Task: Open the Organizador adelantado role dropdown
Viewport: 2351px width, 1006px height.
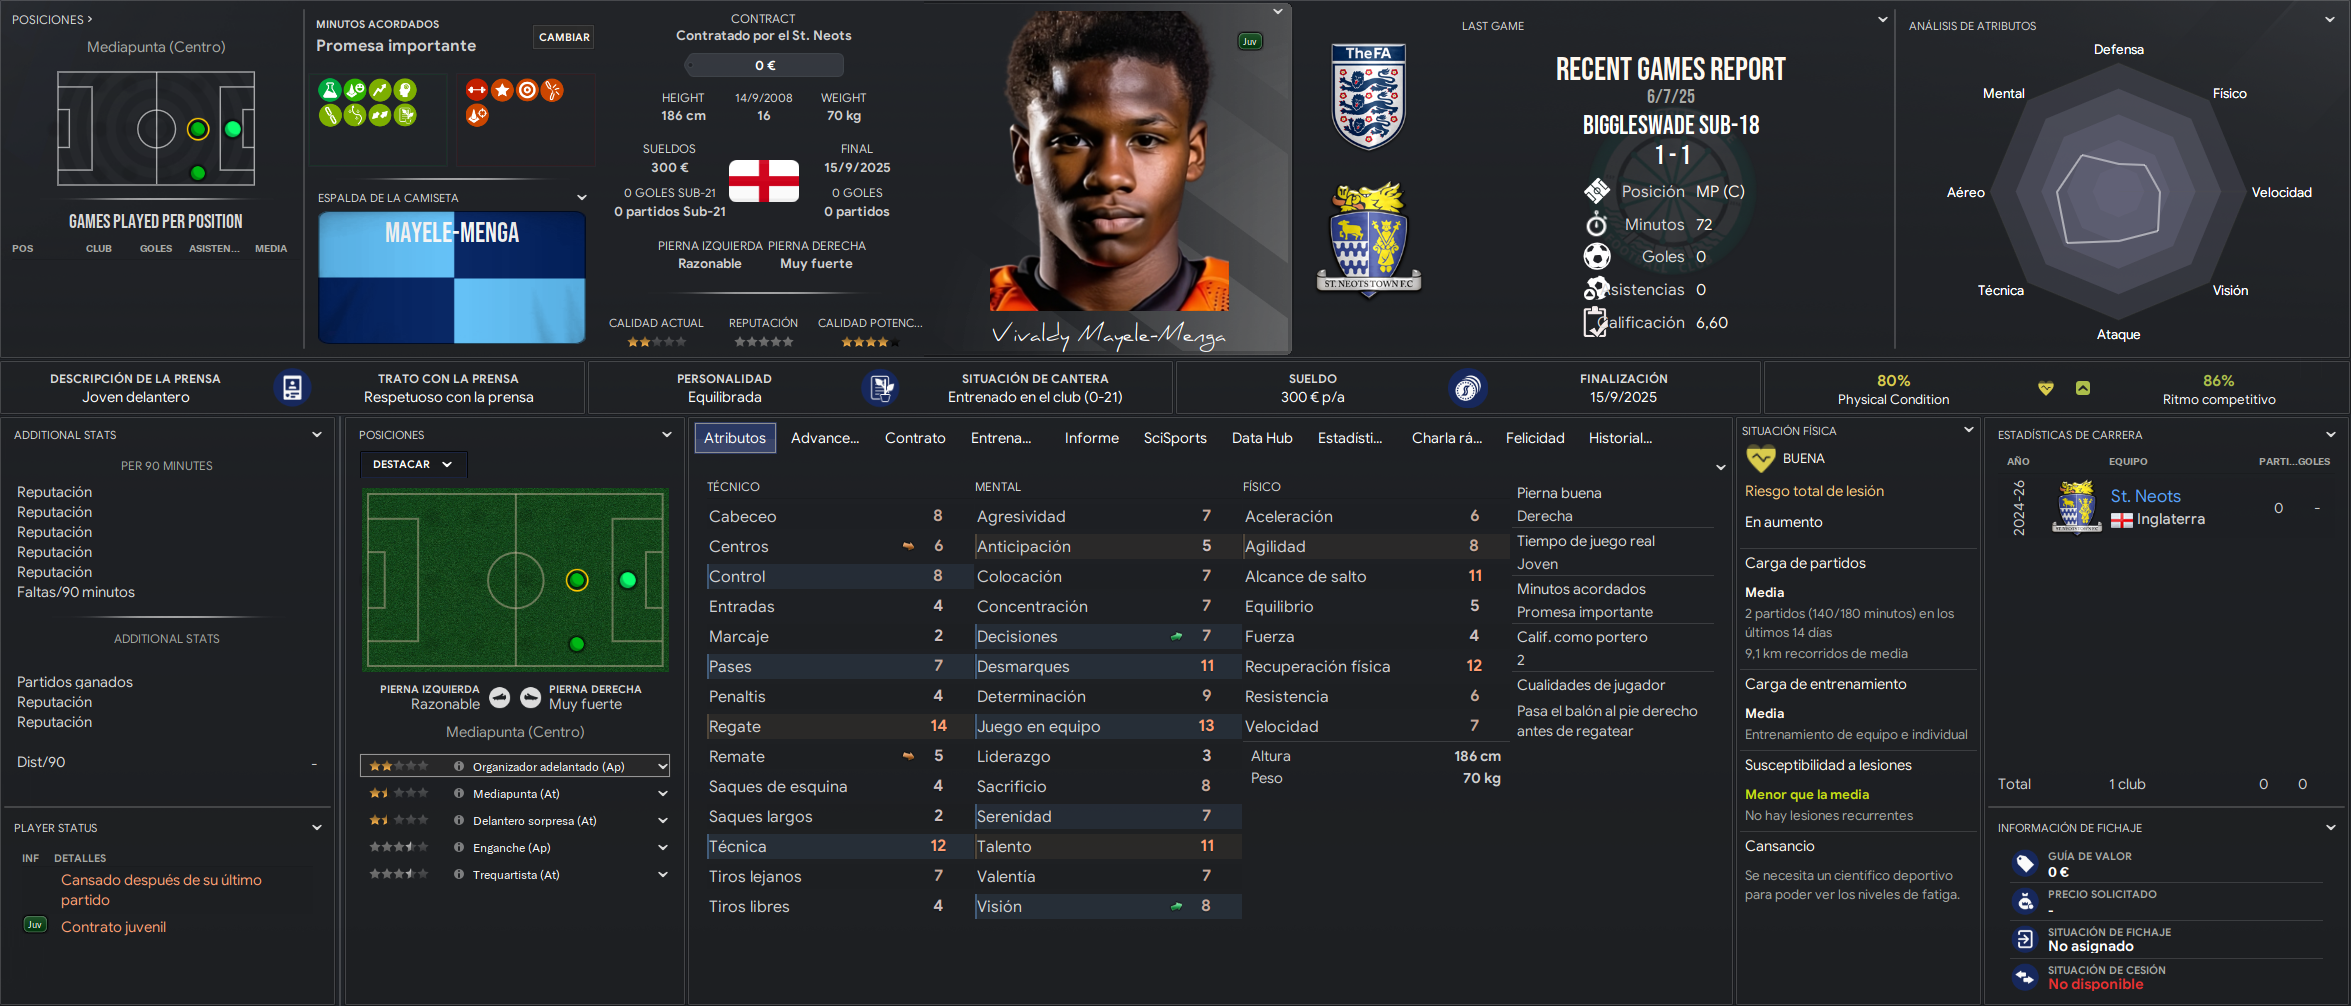Action: 515,766
